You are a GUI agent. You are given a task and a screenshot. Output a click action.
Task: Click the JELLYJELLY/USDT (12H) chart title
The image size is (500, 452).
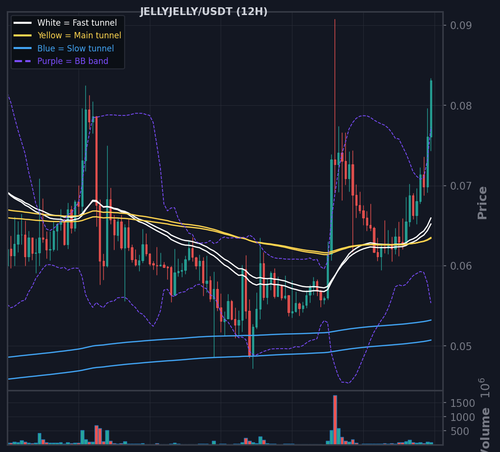[203, 12]
